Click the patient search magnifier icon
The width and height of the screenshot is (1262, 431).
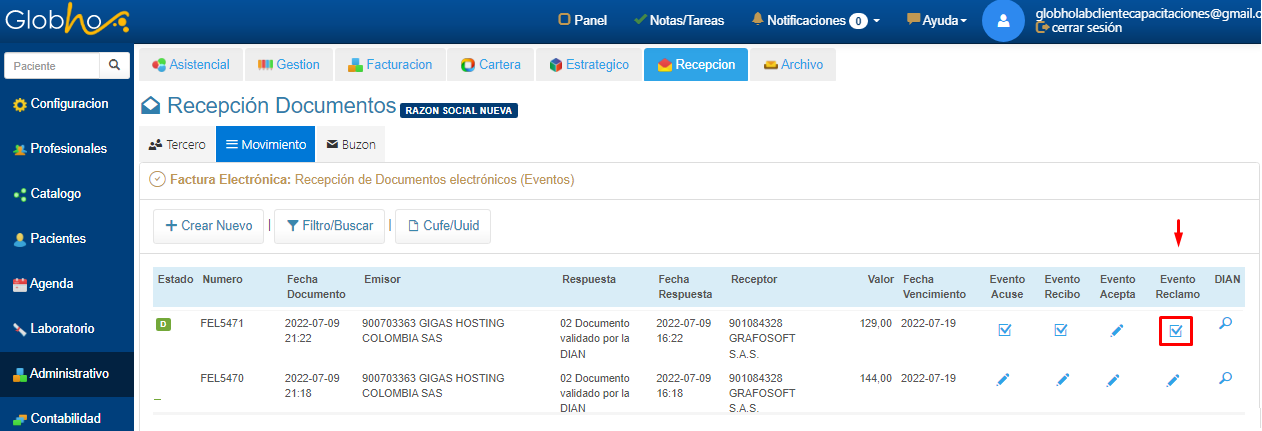click(x=115, y=66)
